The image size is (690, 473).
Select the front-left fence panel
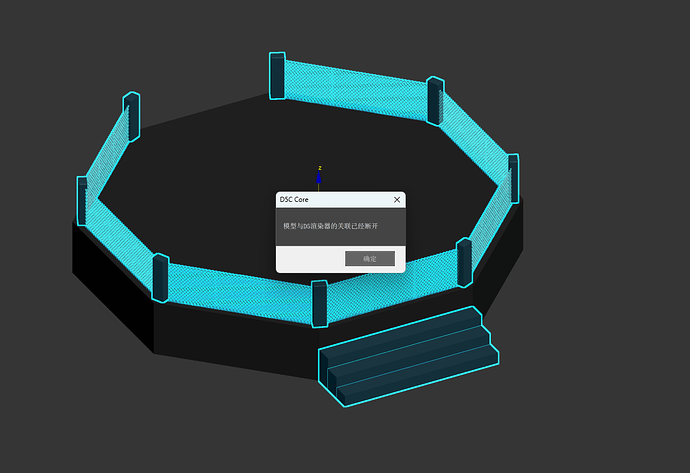[238, 292]
